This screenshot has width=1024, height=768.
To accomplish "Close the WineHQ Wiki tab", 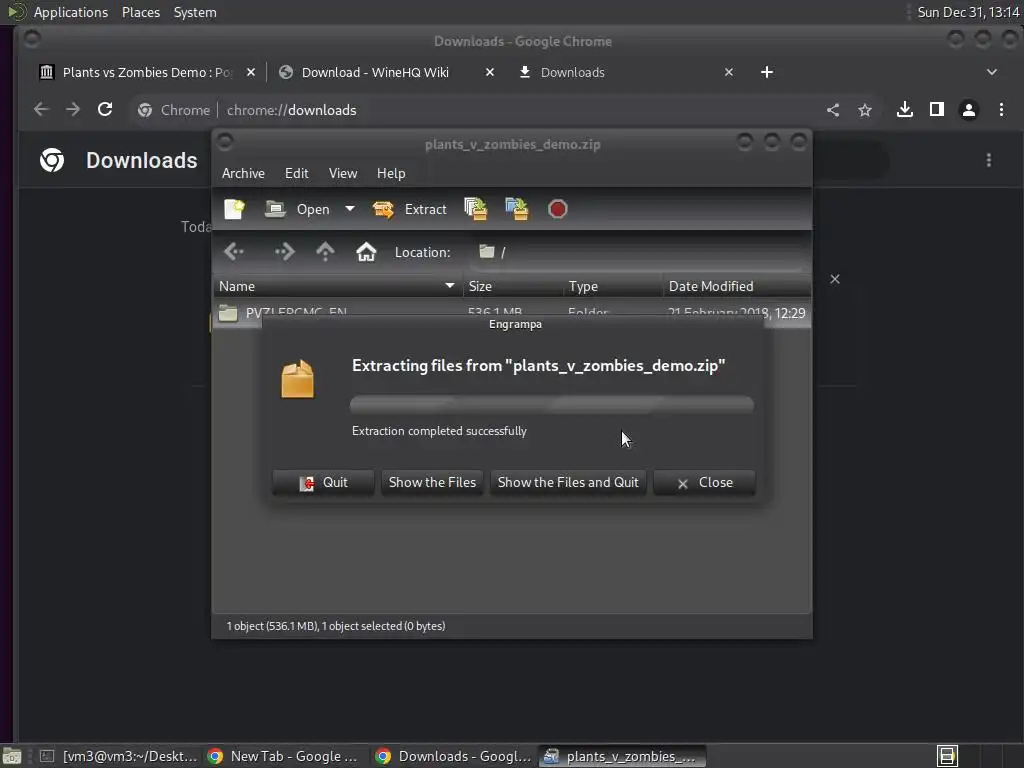I will click(490, 72).
